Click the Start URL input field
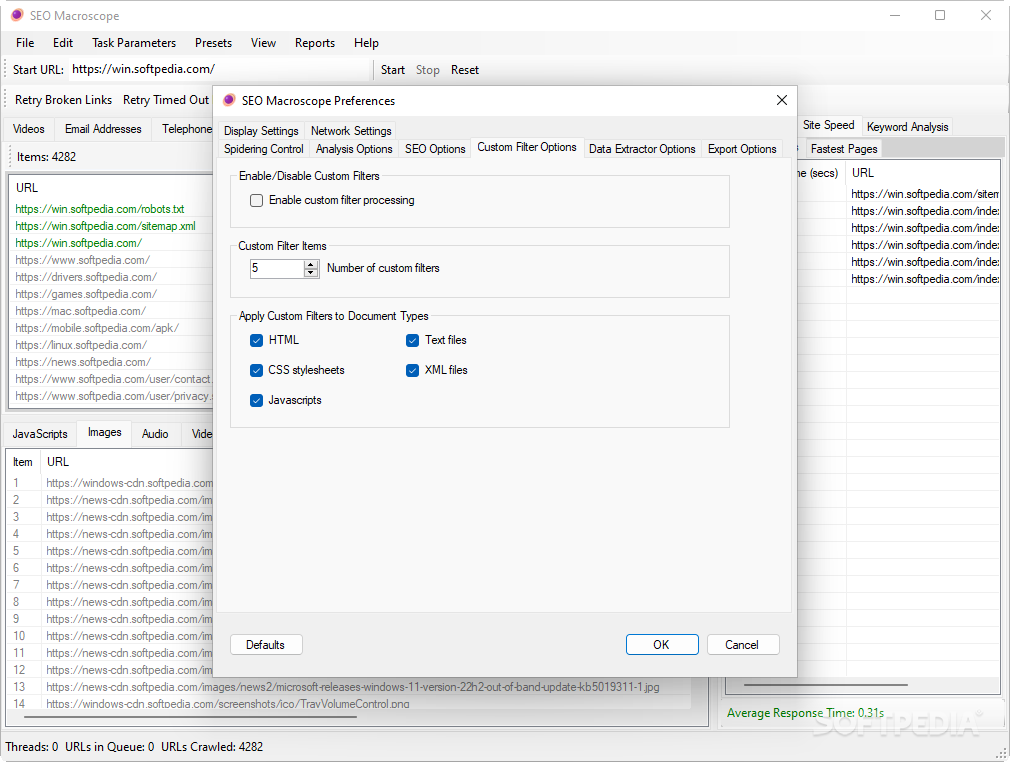This screenshot has width=1010, height=762. point(218,70)
